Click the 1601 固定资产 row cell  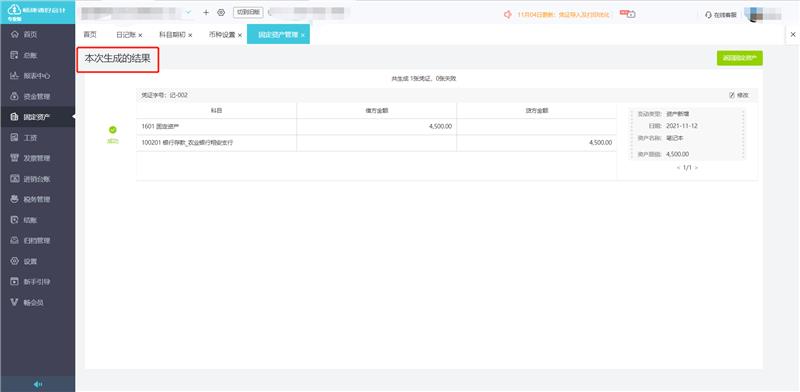(x=216, y=127)
